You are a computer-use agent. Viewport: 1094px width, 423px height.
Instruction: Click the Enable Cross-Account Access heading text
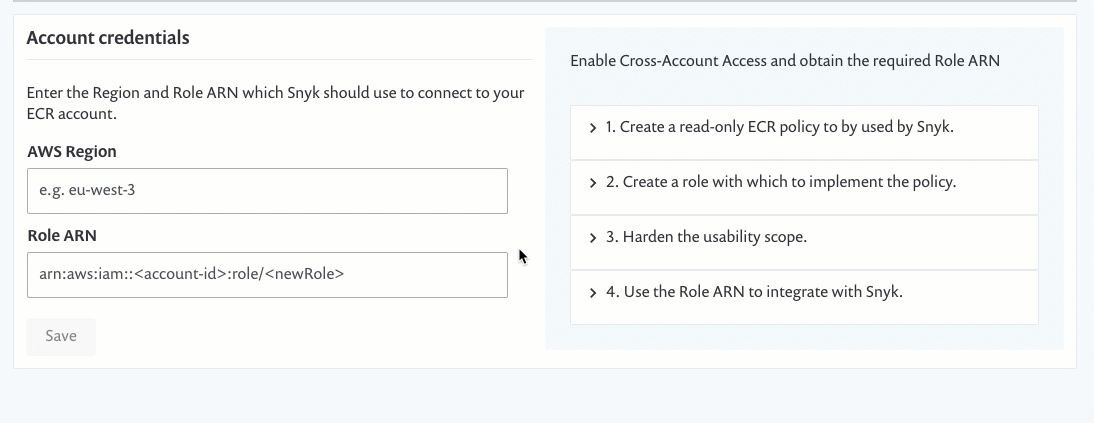[785, 61]
